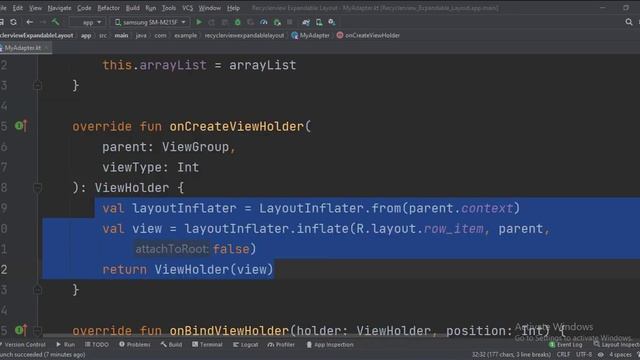
Task: Build project with the green hammer icon
Action: 56,22
